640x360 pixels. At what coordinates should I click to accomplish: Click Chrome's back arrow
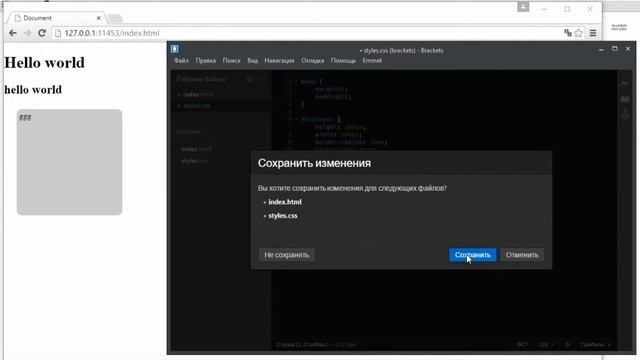click(13, 33)
